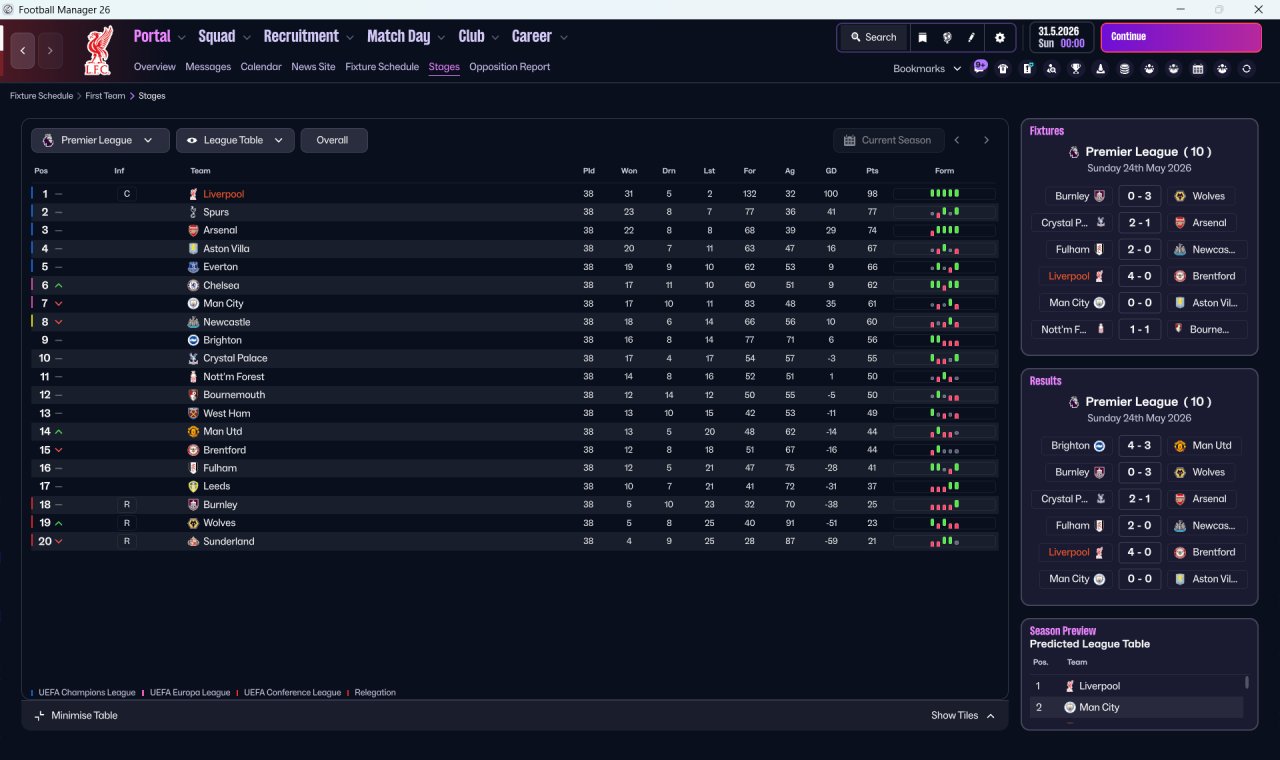The image size is (1280, 760).
Task: Click the trophy bookmark icon
Action: pos(1076,69)
